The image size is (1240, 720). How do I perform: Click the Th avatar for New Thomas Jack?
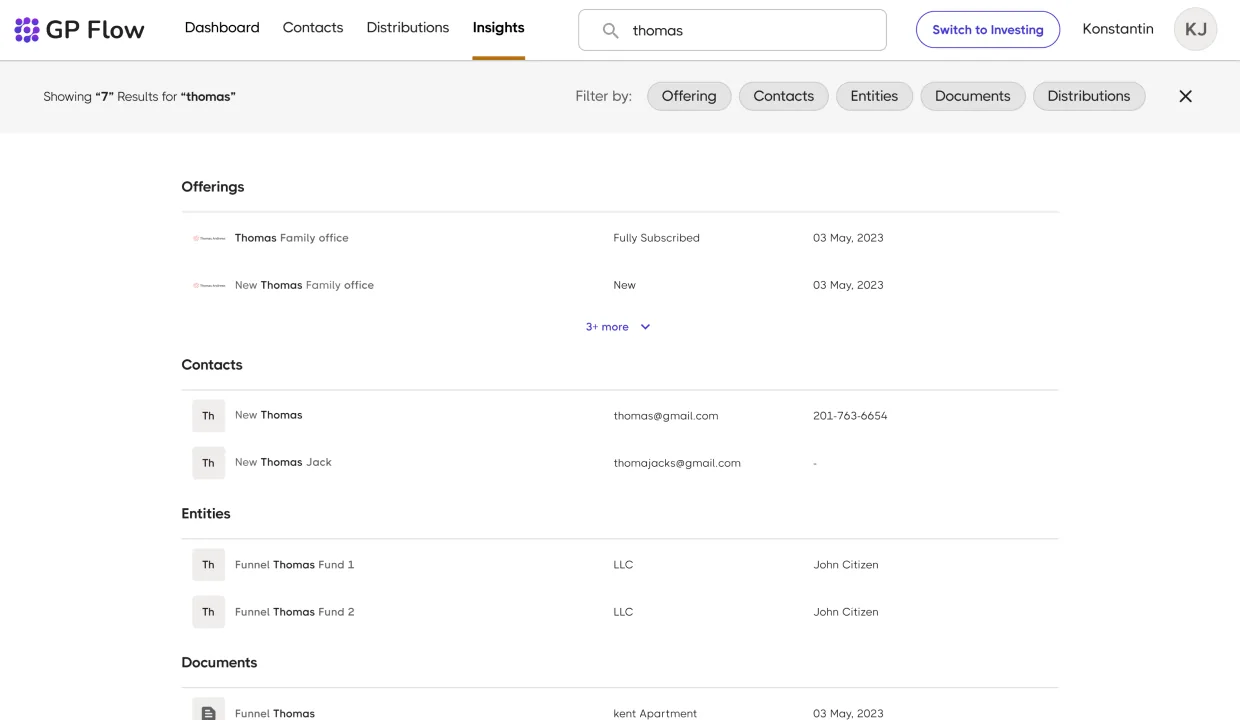(x=208, y=463)
